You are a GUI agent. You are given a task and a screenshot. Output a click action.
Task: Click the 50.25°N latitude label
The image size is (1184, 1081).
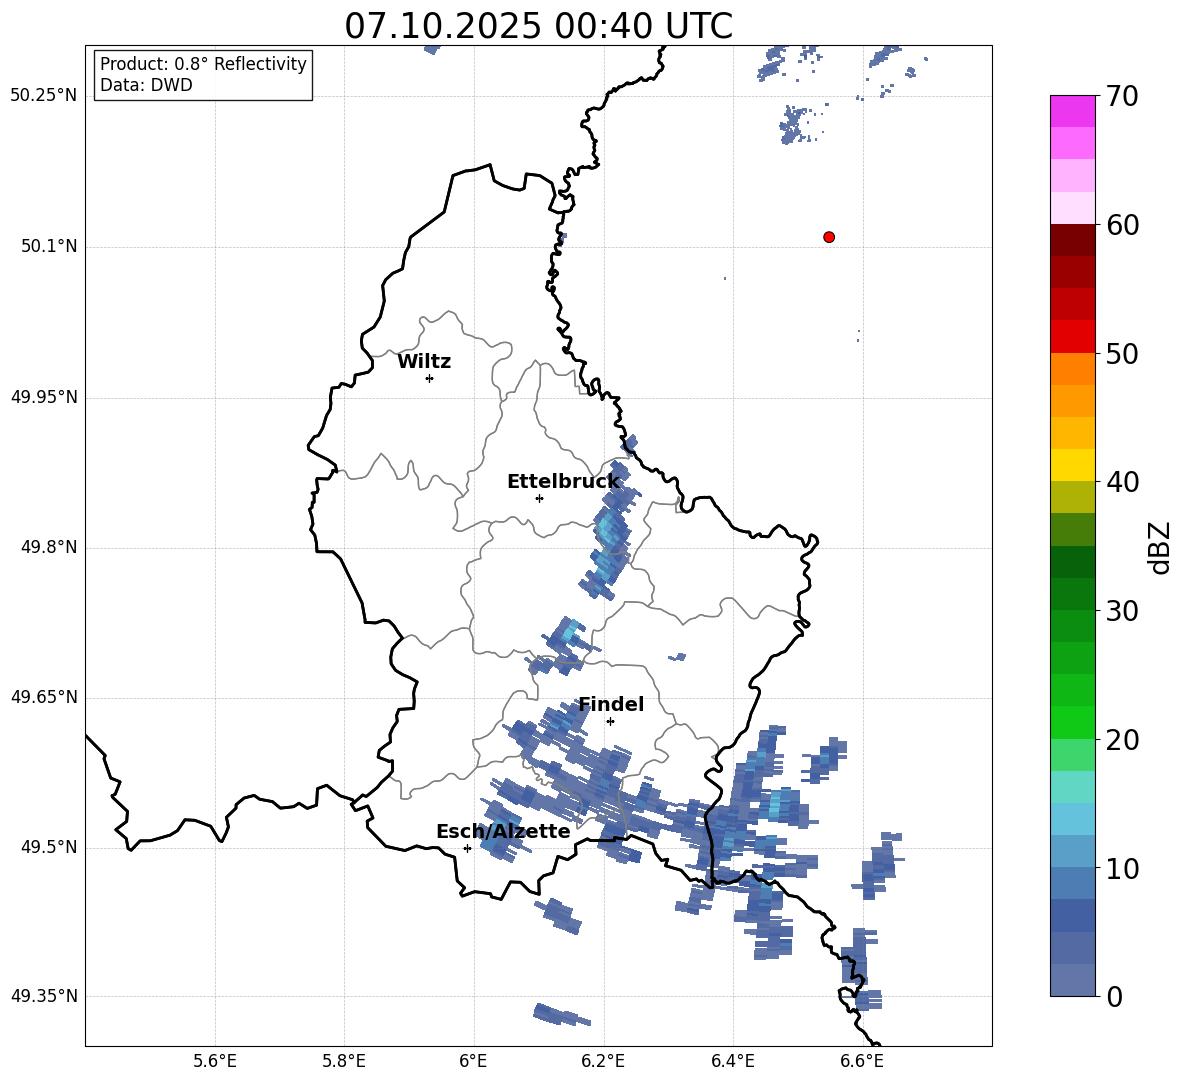[x=44, y=96]
